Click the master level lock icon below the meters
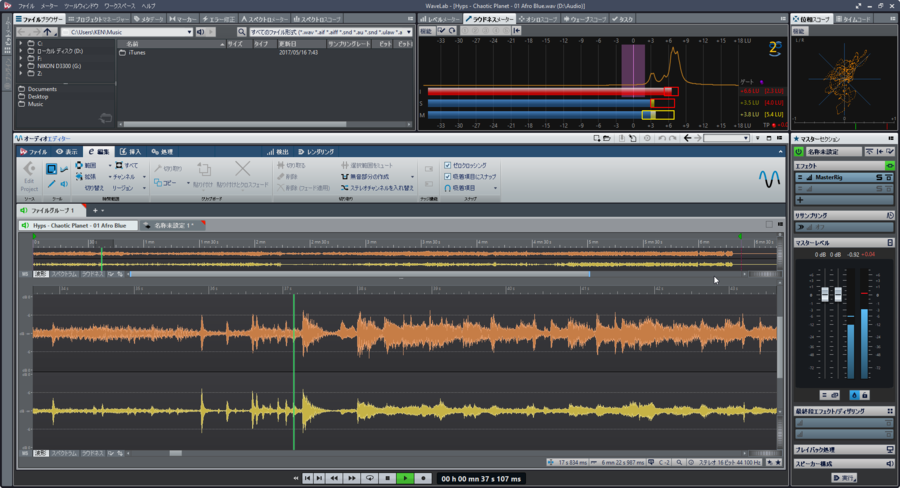 pos(864,395)
